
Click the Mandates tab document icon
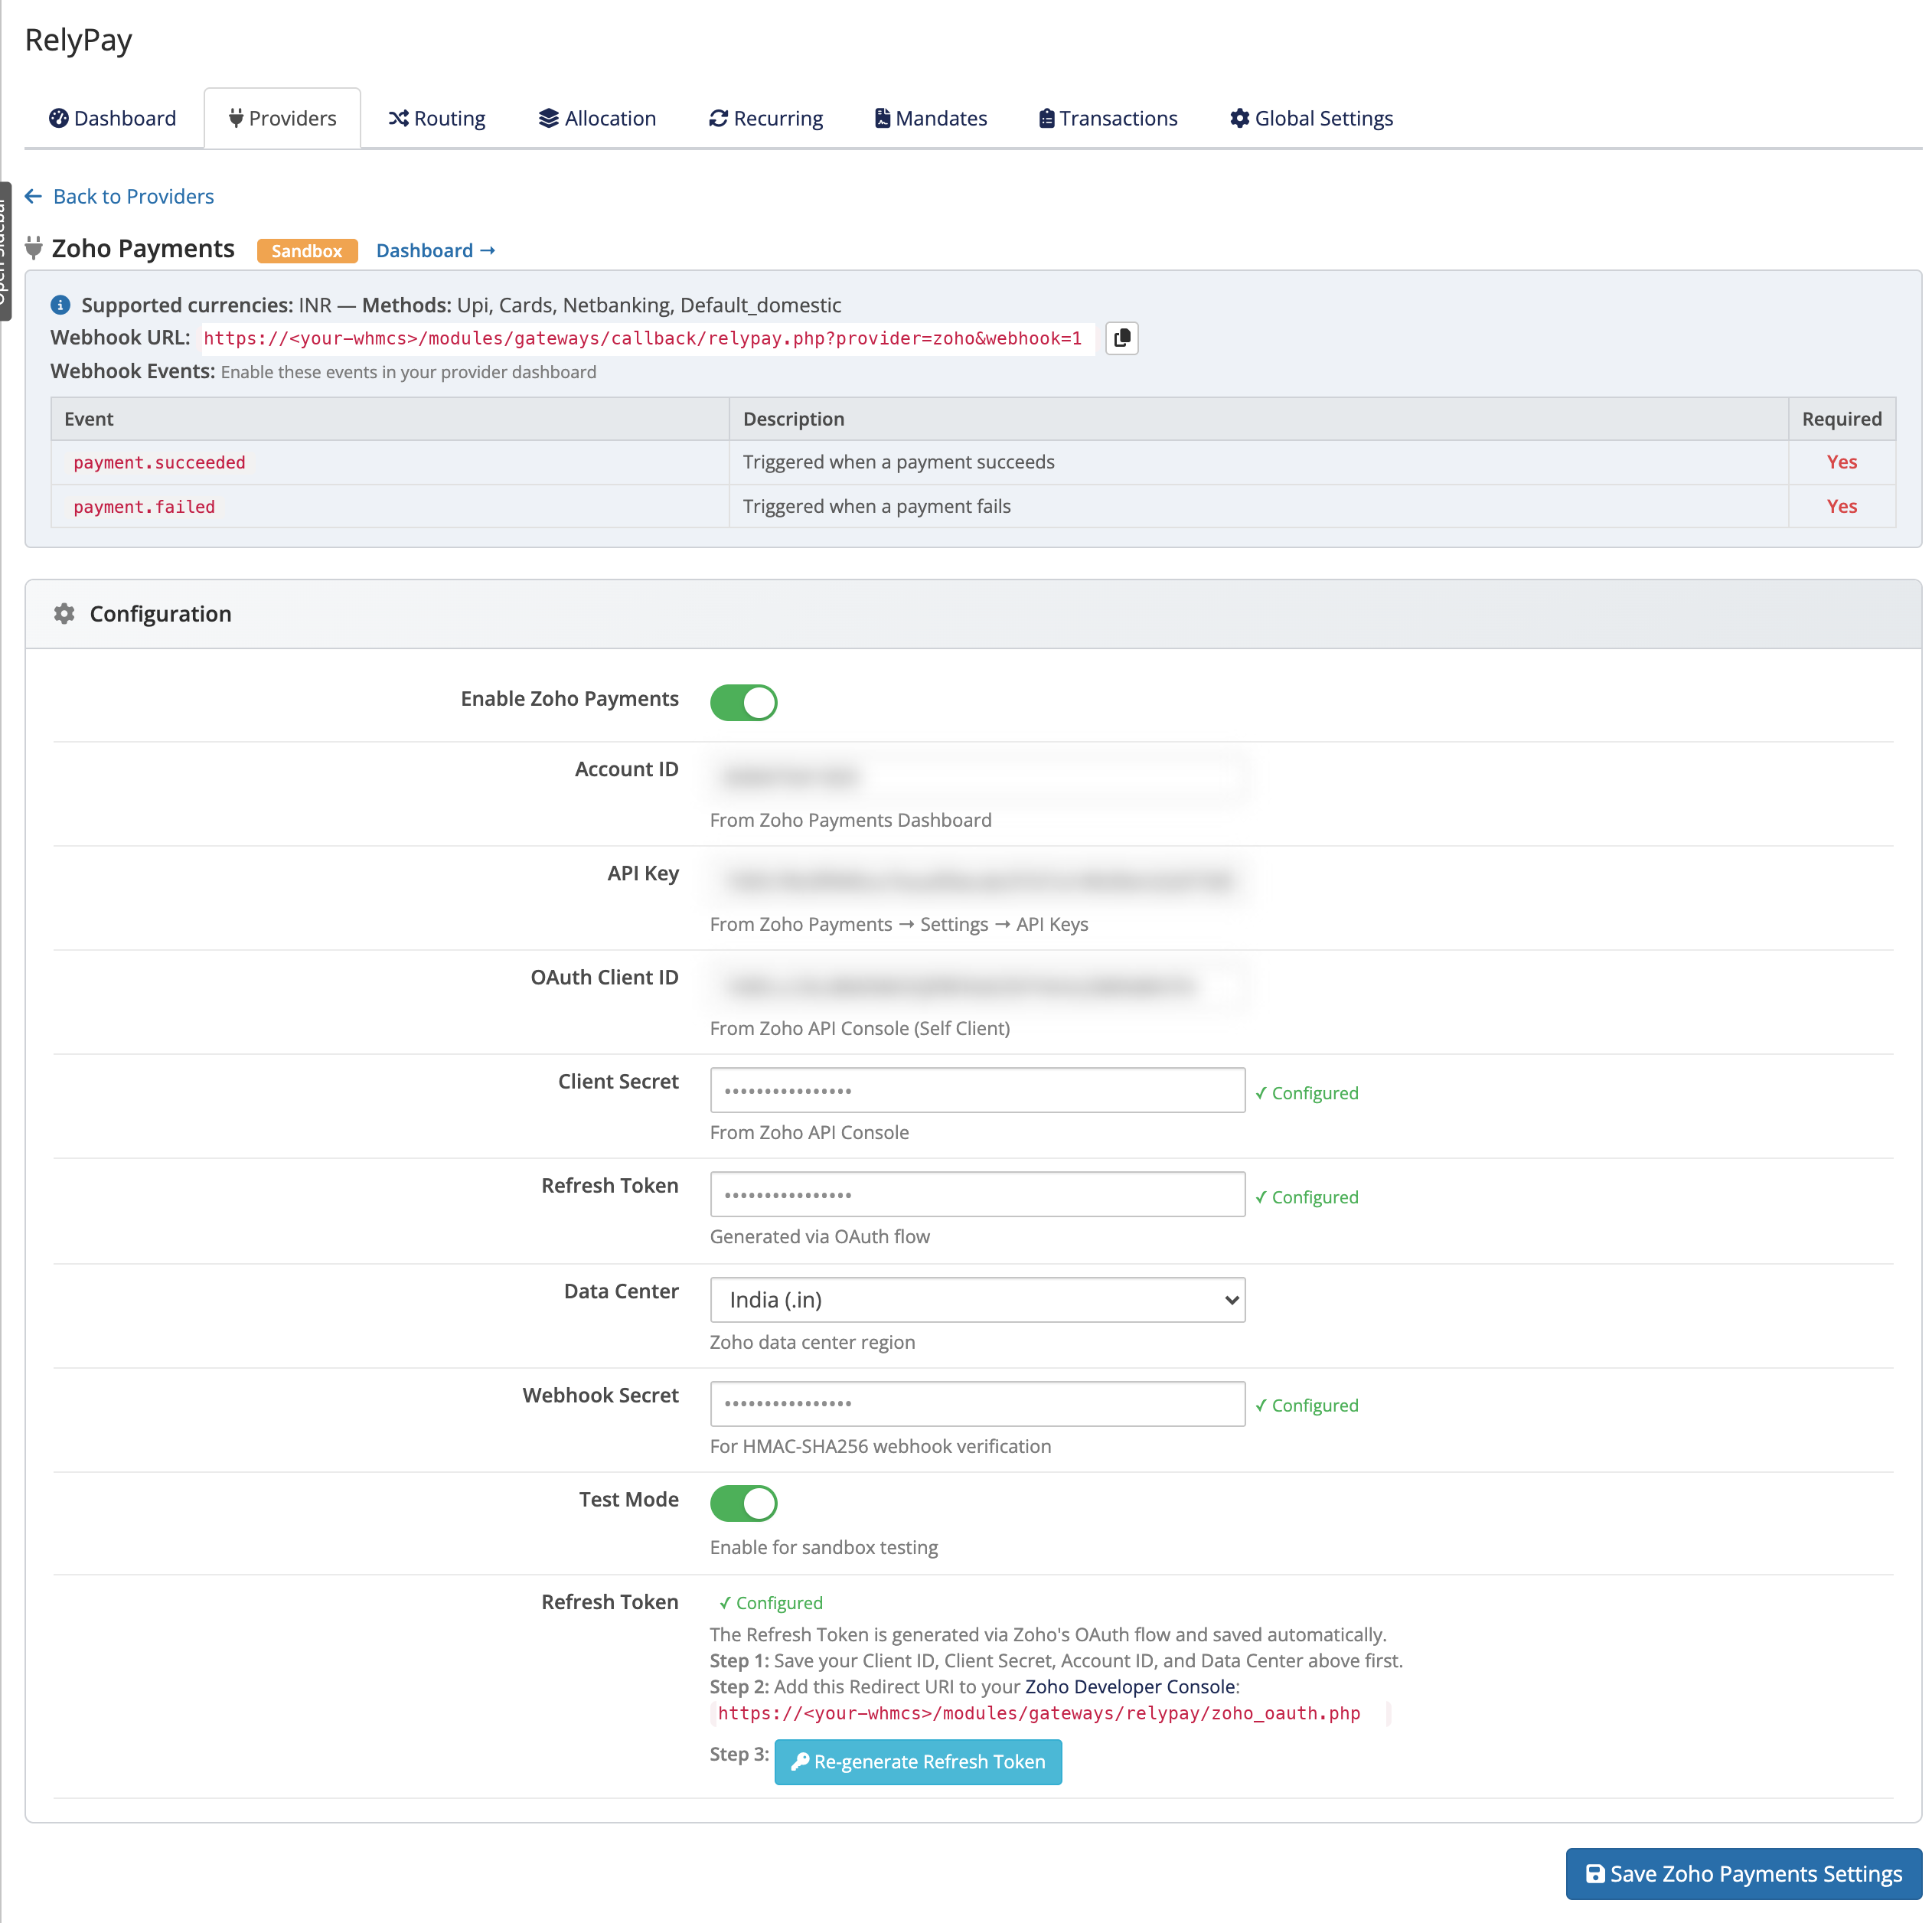[882, 118]
